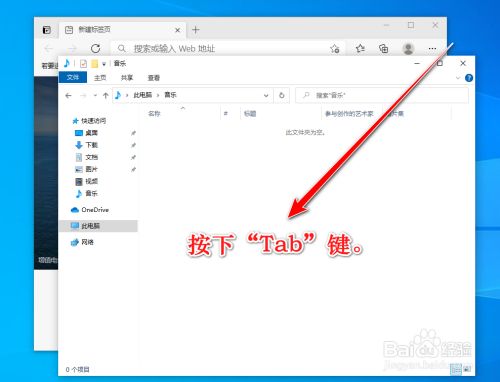Screen dimensions: 500x382
Task: Switch to large icons view in status bar
Action: click(467, 369)
